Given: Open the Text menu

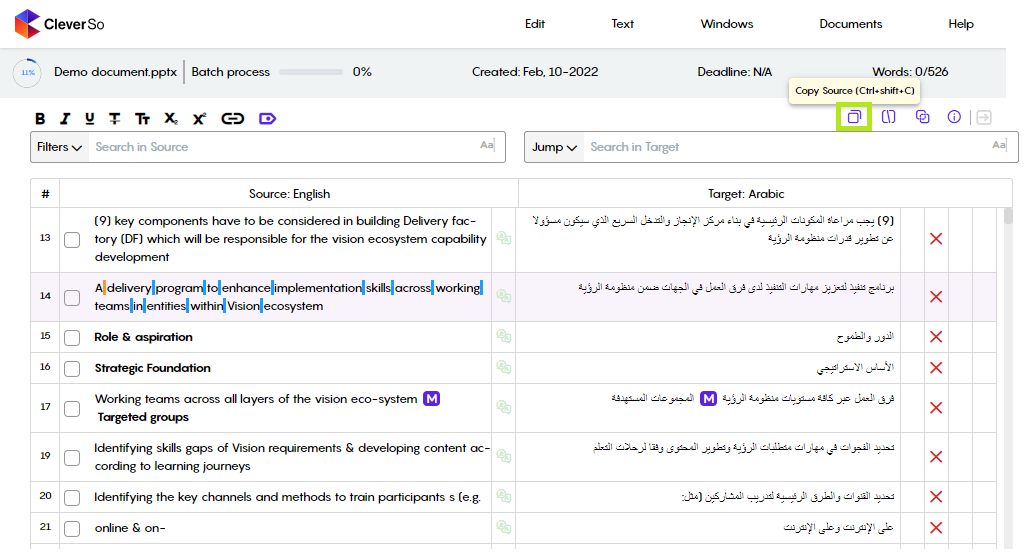Looking at the screenshot, I should [x=622, y=24].
